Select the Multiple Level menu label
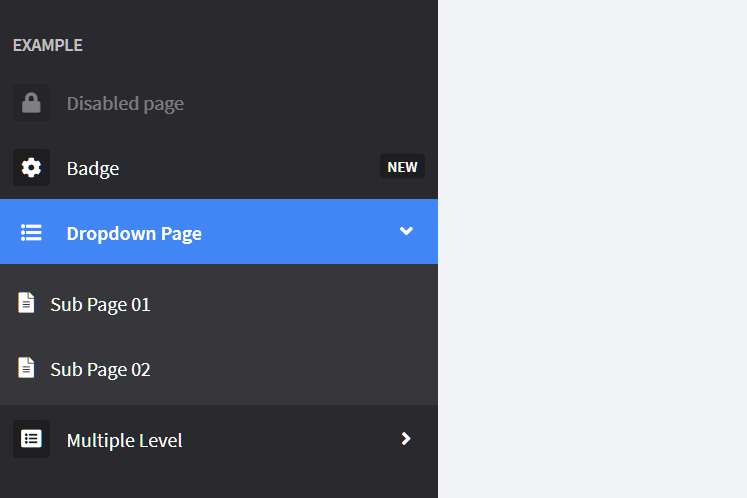The image size is (747, 498). coord(124,440)
